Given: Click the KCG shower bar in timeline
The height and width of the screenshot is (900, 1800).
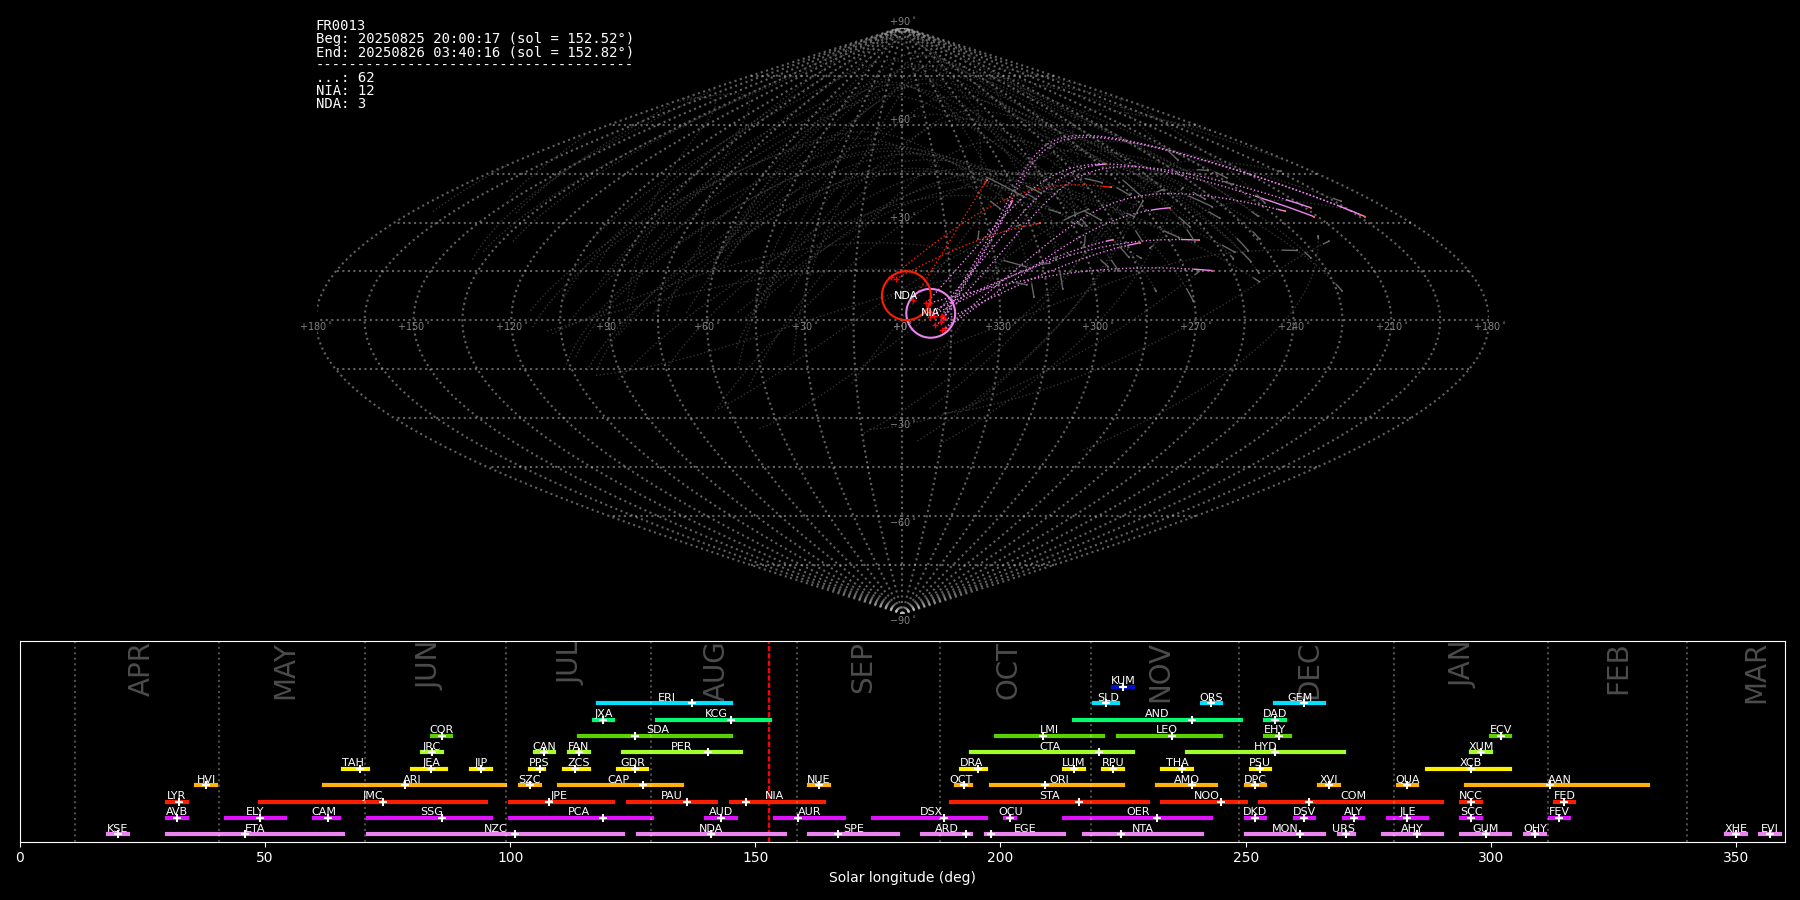Looking at the screenshot, I should tap(713, 719).
